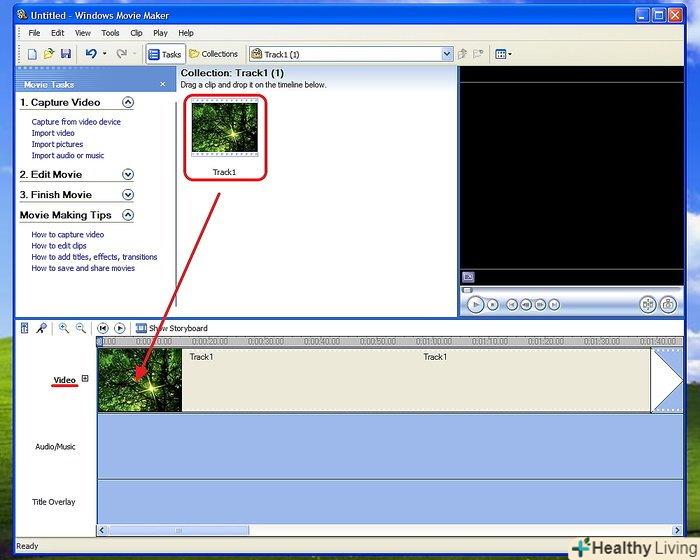Click the preview monitor seek bar
Viewport: 700px width, 560px height.
tap(570, 290)
